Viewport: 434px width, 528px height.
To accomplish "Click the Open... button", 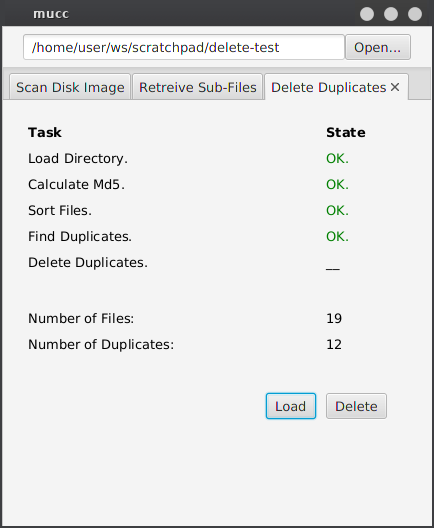I will 378,47.
